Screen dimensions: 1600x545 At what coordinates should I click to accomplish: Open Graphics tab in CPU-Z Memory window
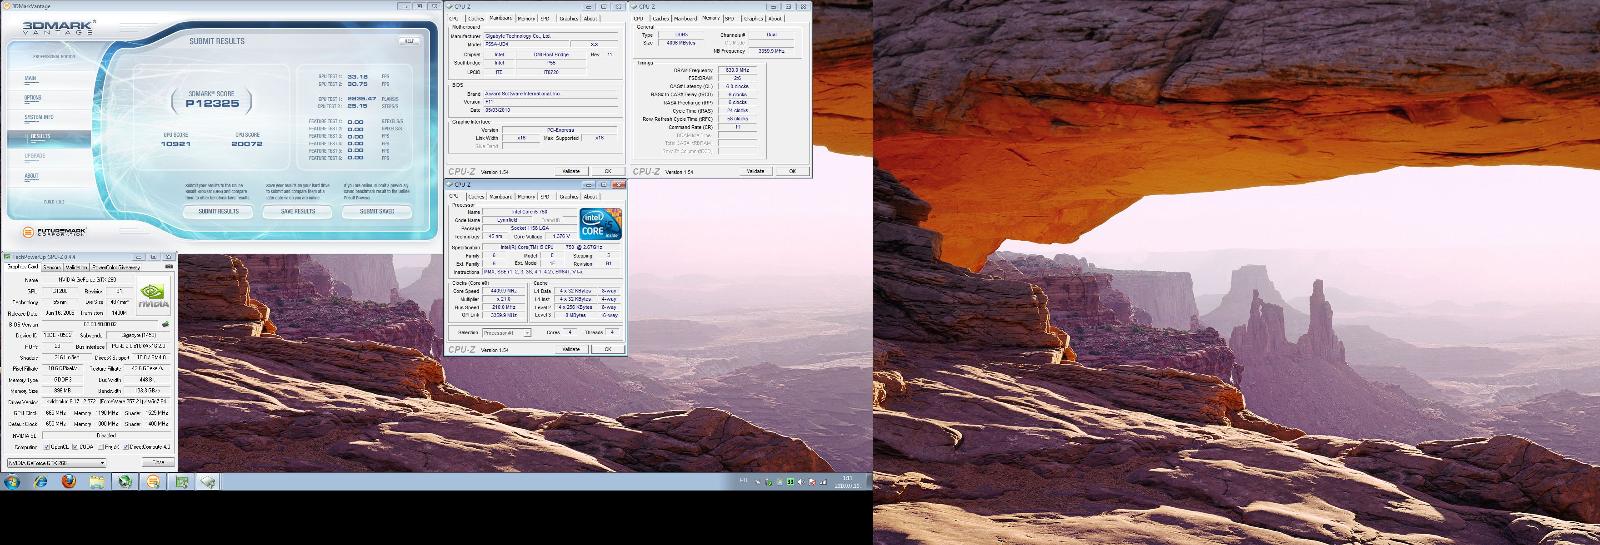(x=753, y=17)
